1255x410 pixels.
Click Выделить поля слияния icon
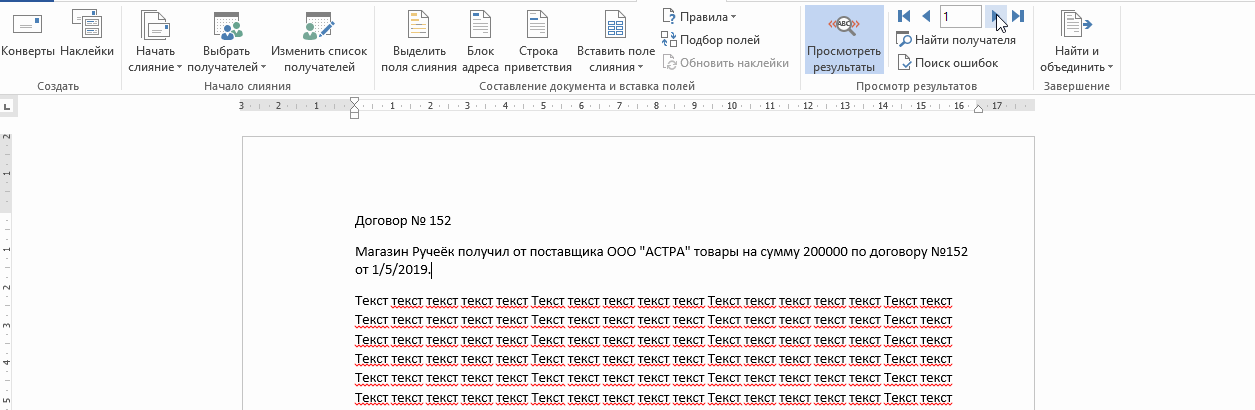419,24
